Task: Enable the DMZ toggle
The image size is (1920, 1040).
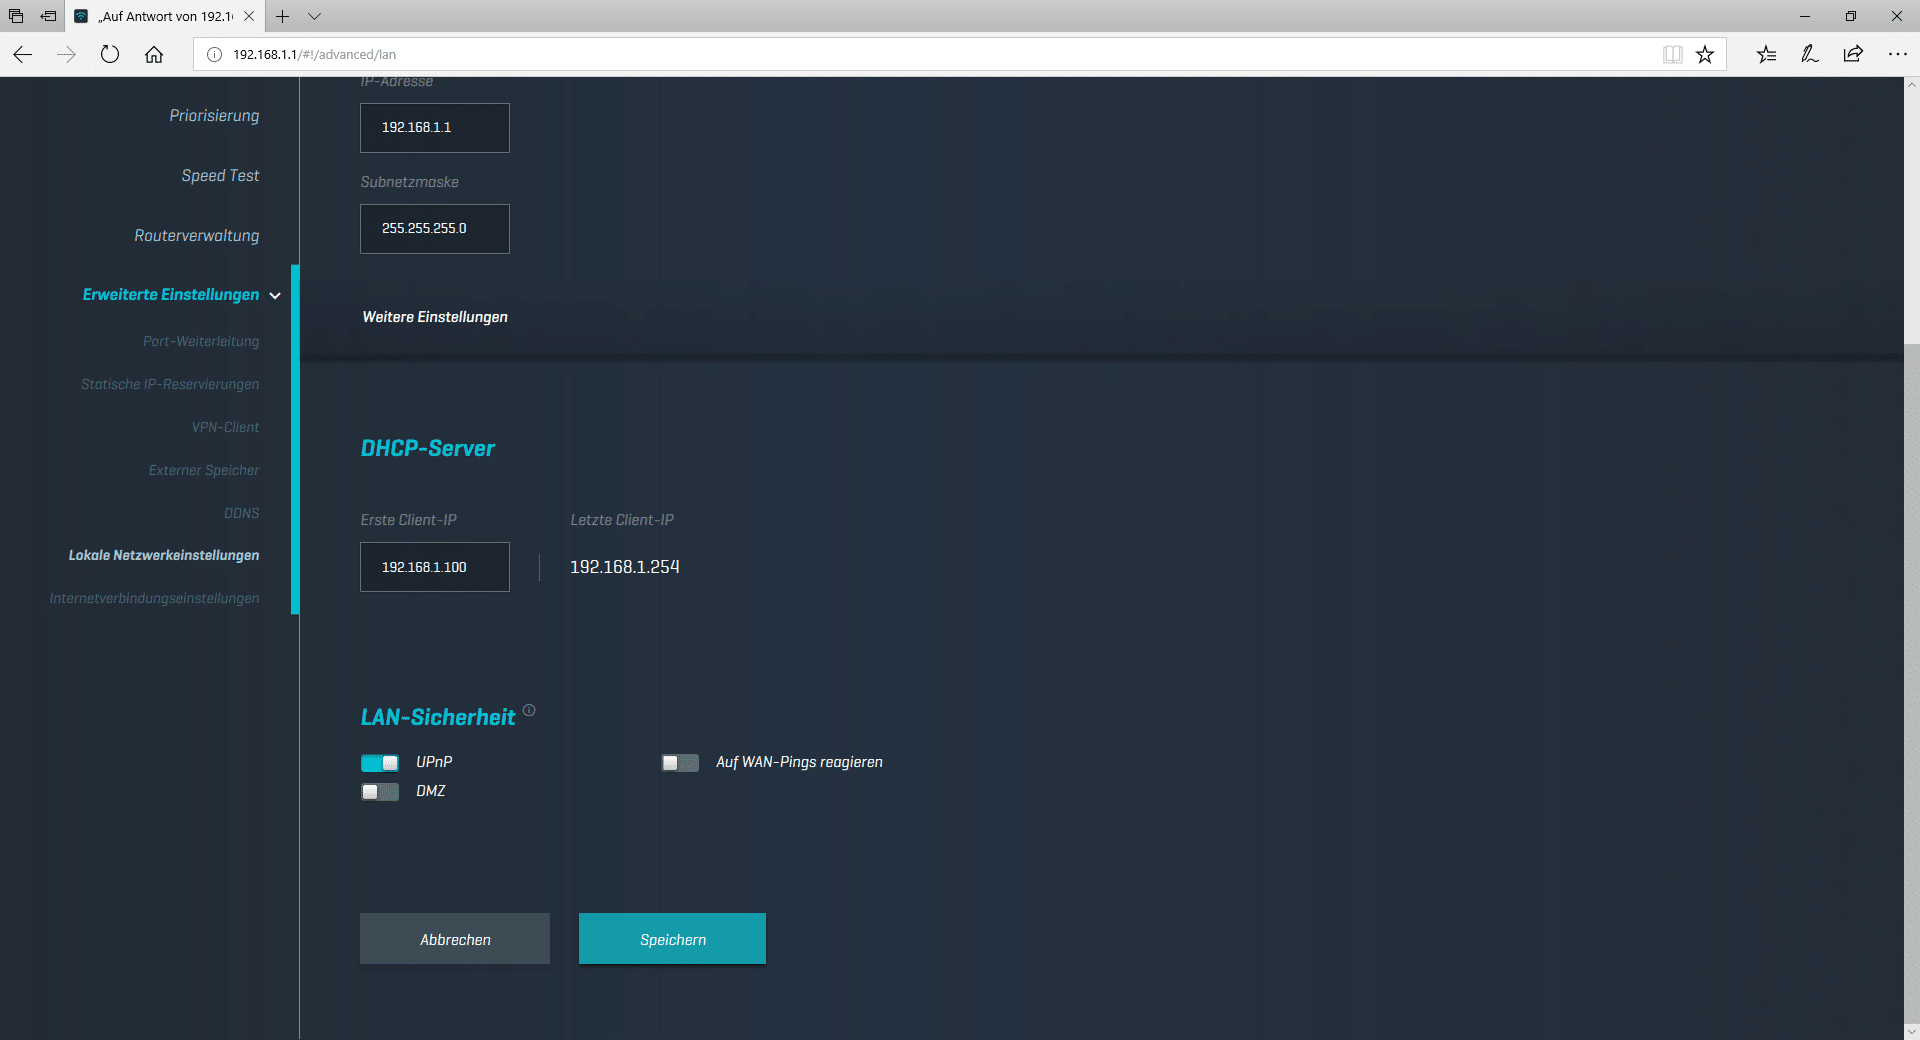Action: click(x=380, y=792)
